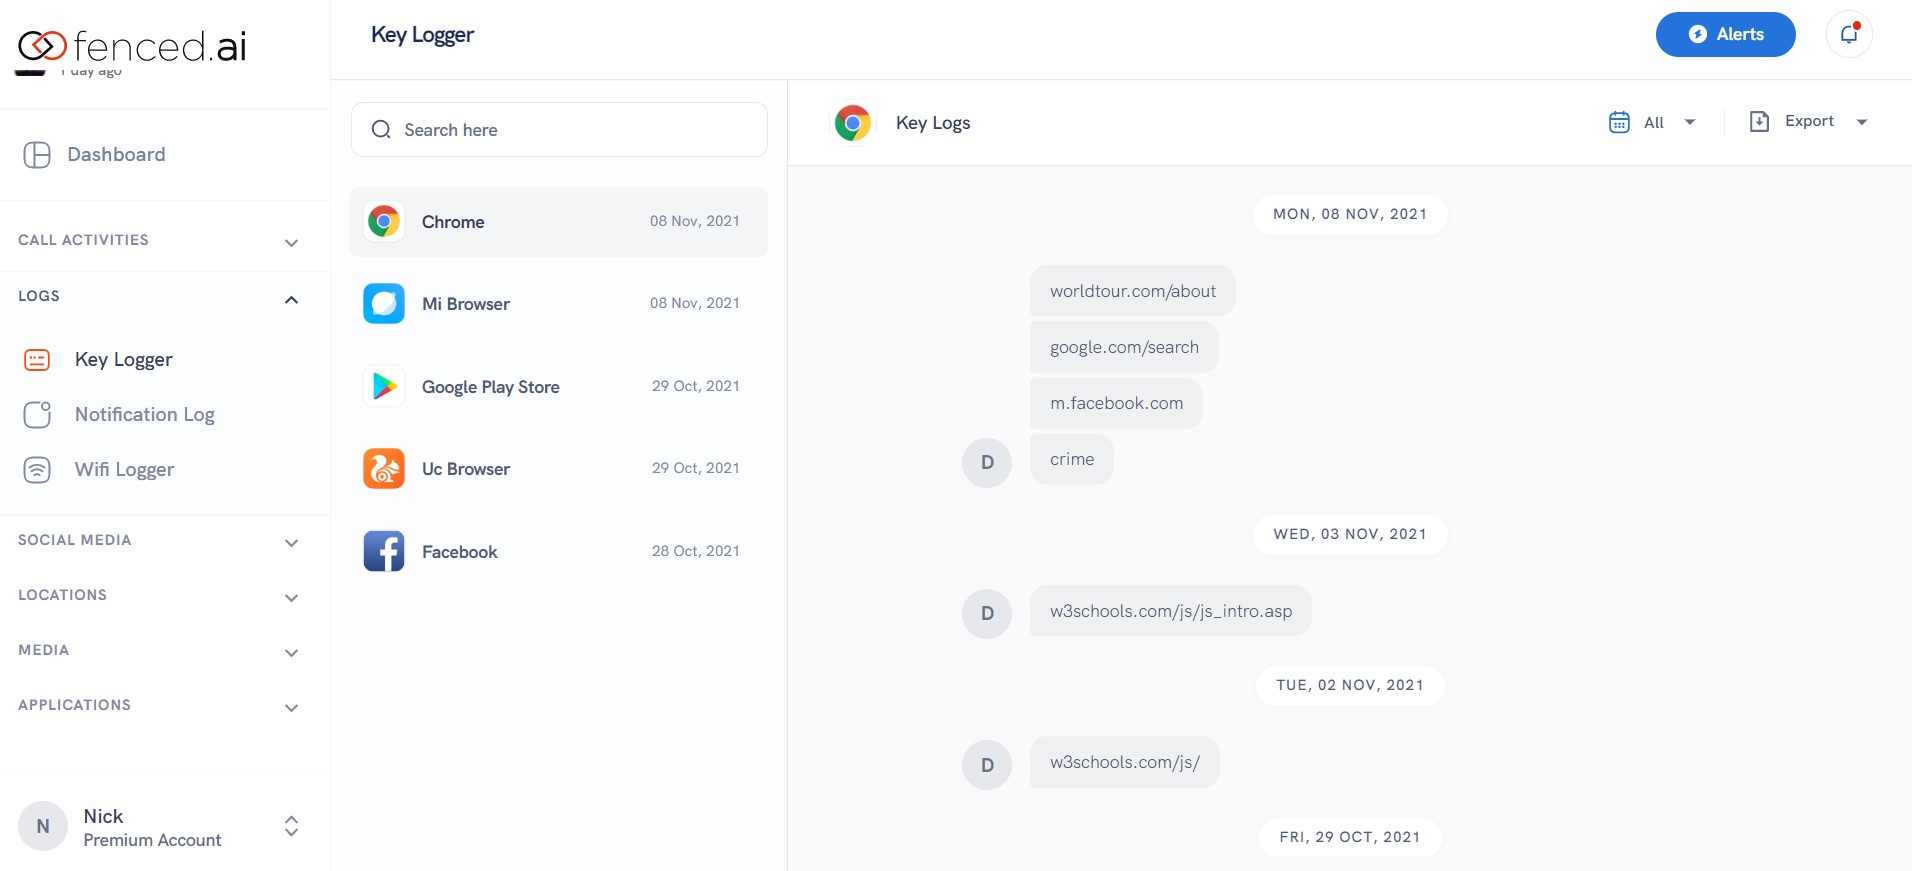Click the google.com/search log entry
1912x871 pixels.
pos(1124,347)
